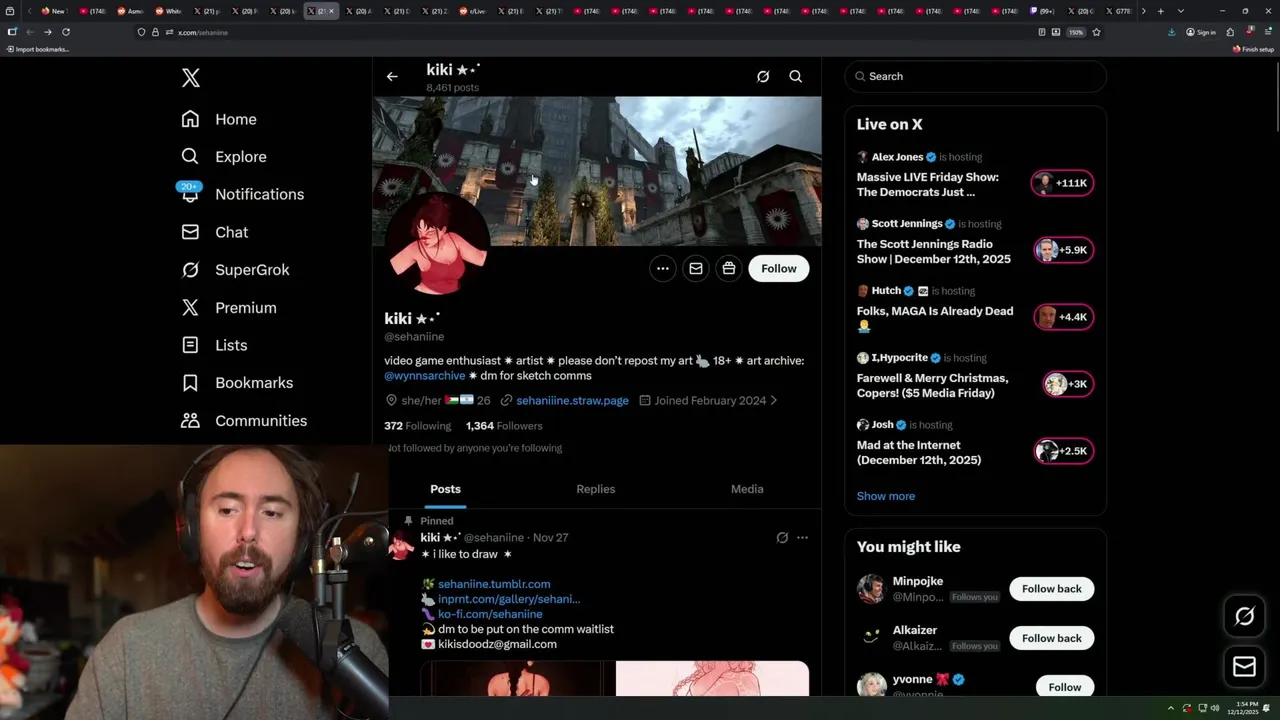Switch to the Posts tab
This screenshot has width=1280, height=720.
click(x=445, y=489)
